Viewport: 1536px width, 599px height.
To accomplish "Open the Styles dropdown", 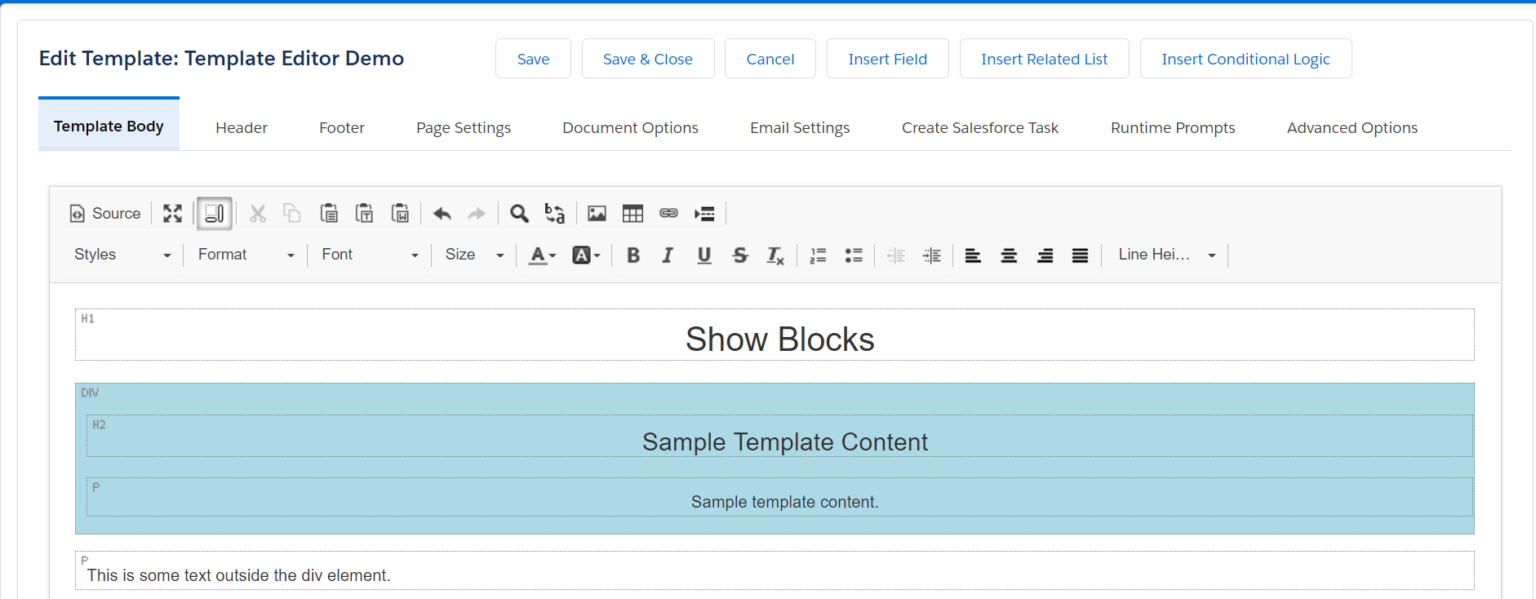I will (x=120, y=255).
